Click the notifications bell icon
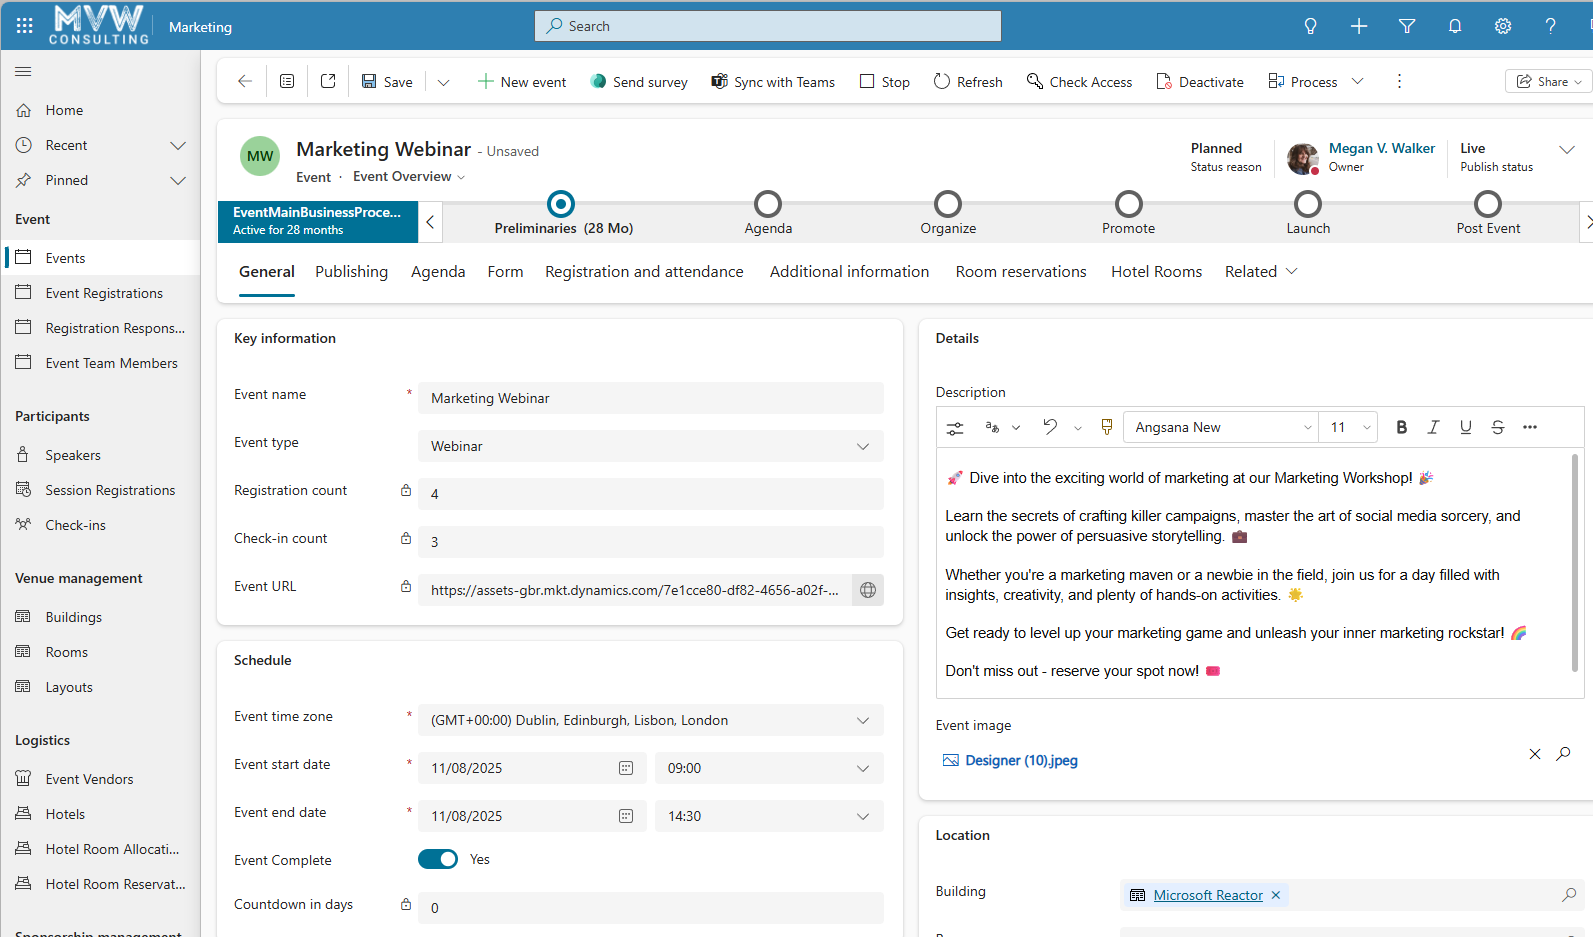Viewport: 1593px width, 937px height. [1454, 26]
